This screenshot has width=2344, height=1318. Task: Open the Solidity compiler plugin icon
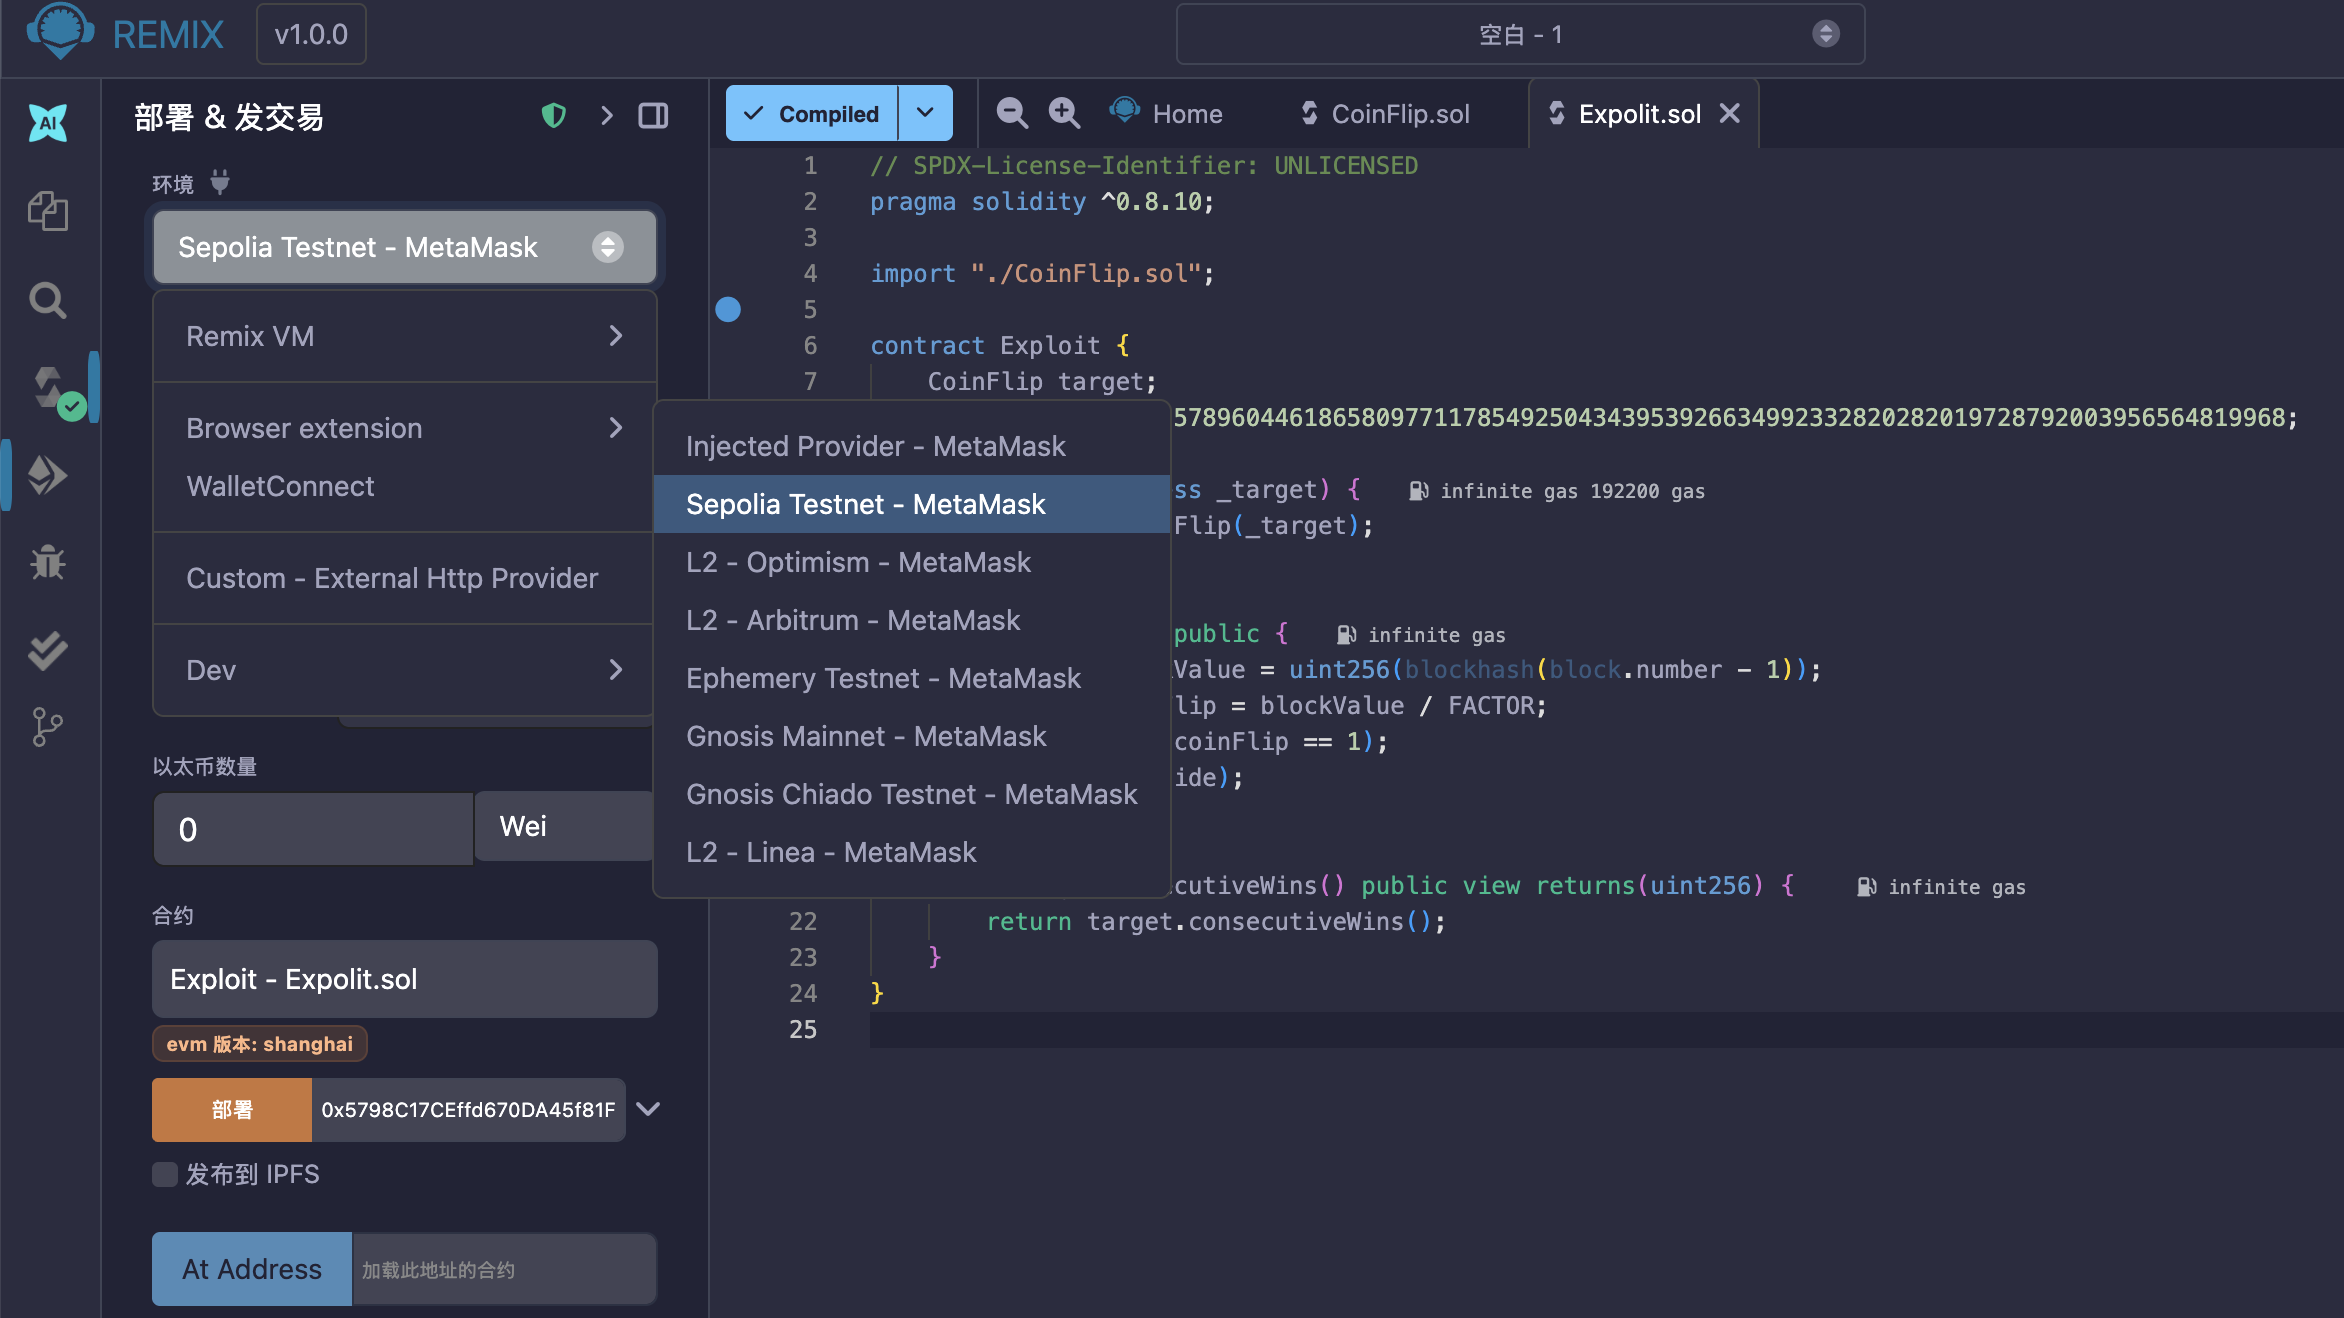point(50,388)
